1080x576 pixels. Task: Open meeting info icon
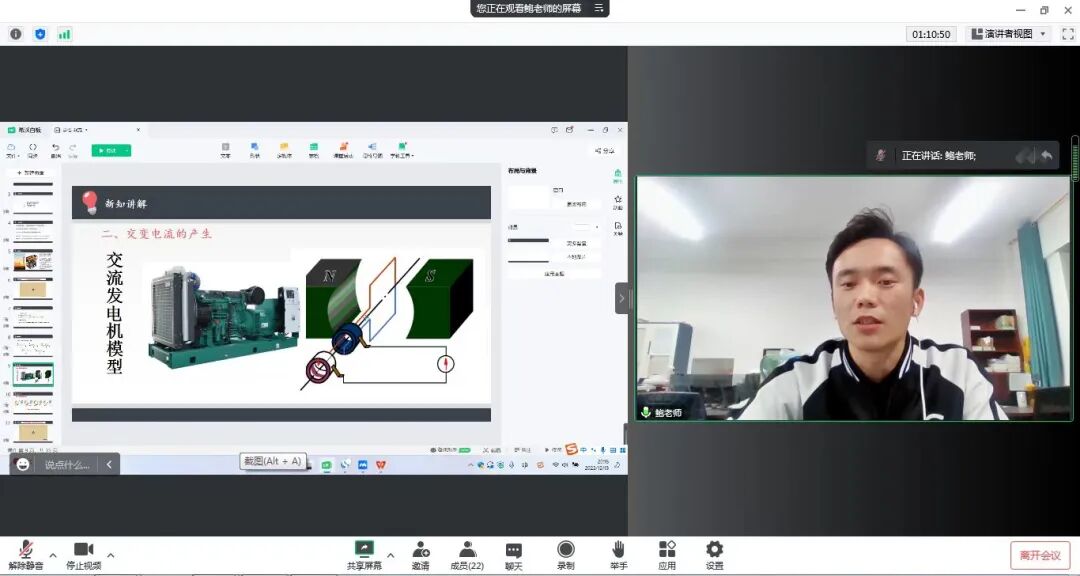16,34
